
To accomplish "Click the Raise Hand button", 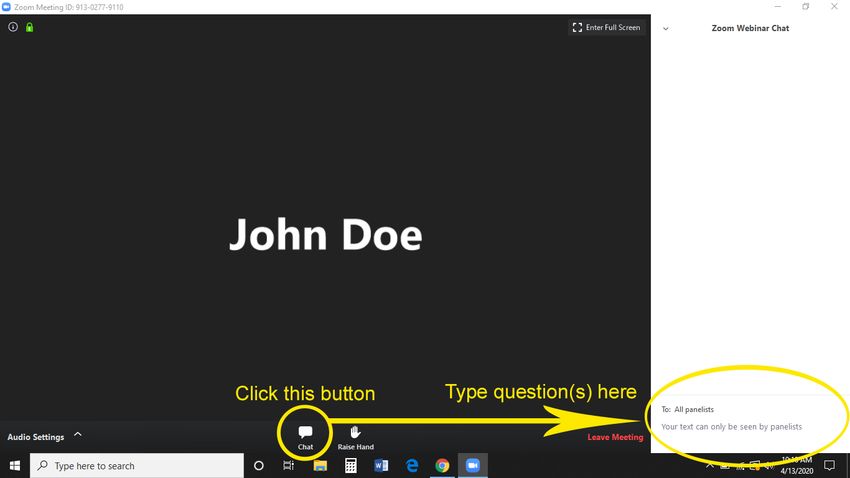I will [356, 437].
